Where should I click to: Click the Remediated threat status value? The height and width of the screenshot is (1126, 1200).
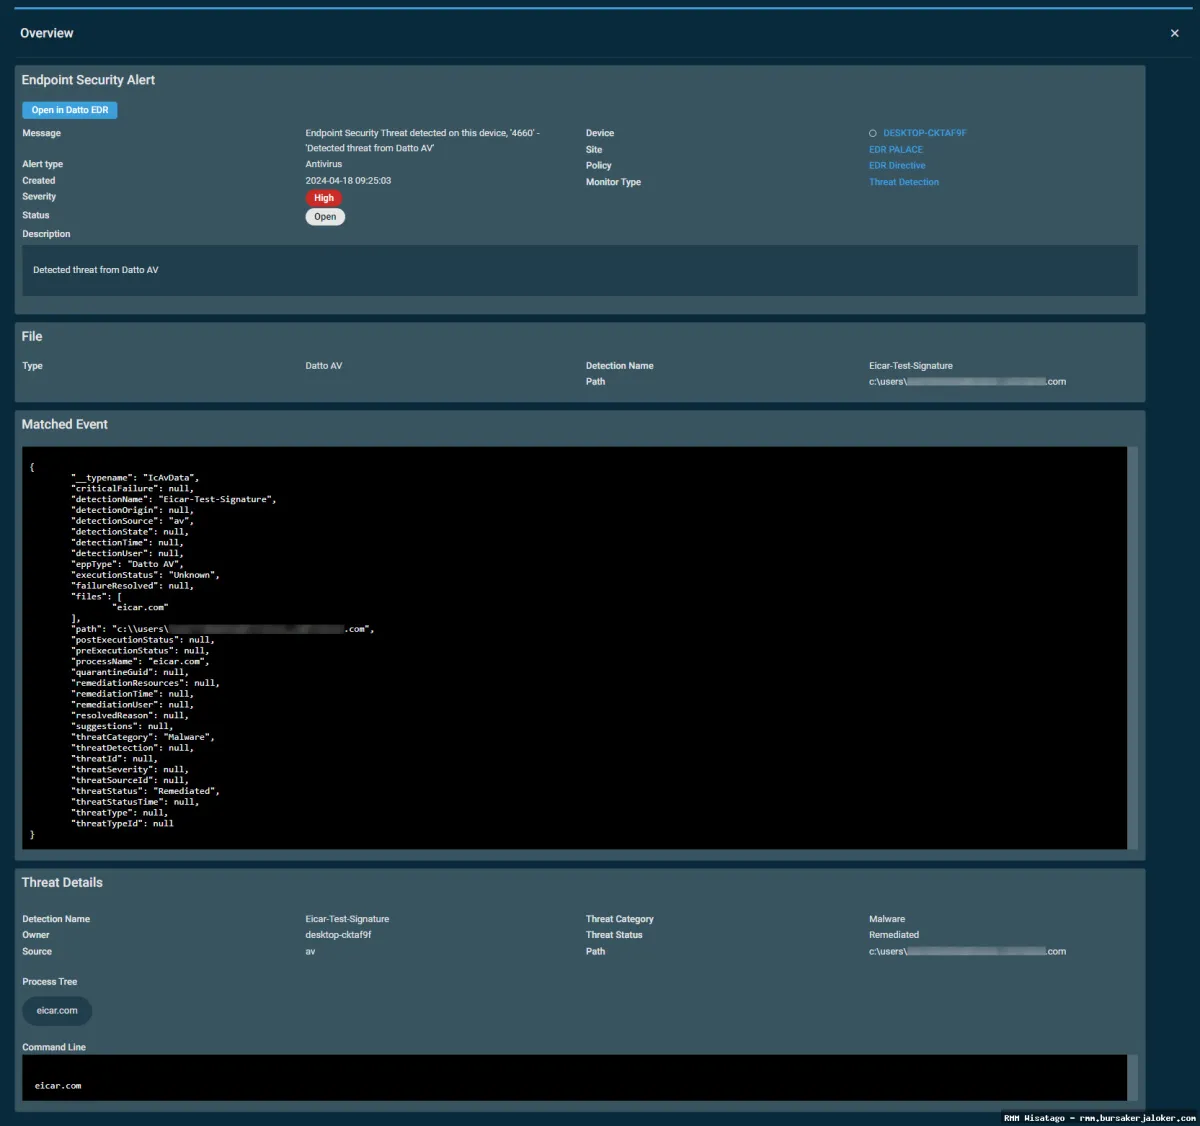[x=894, y=935]
